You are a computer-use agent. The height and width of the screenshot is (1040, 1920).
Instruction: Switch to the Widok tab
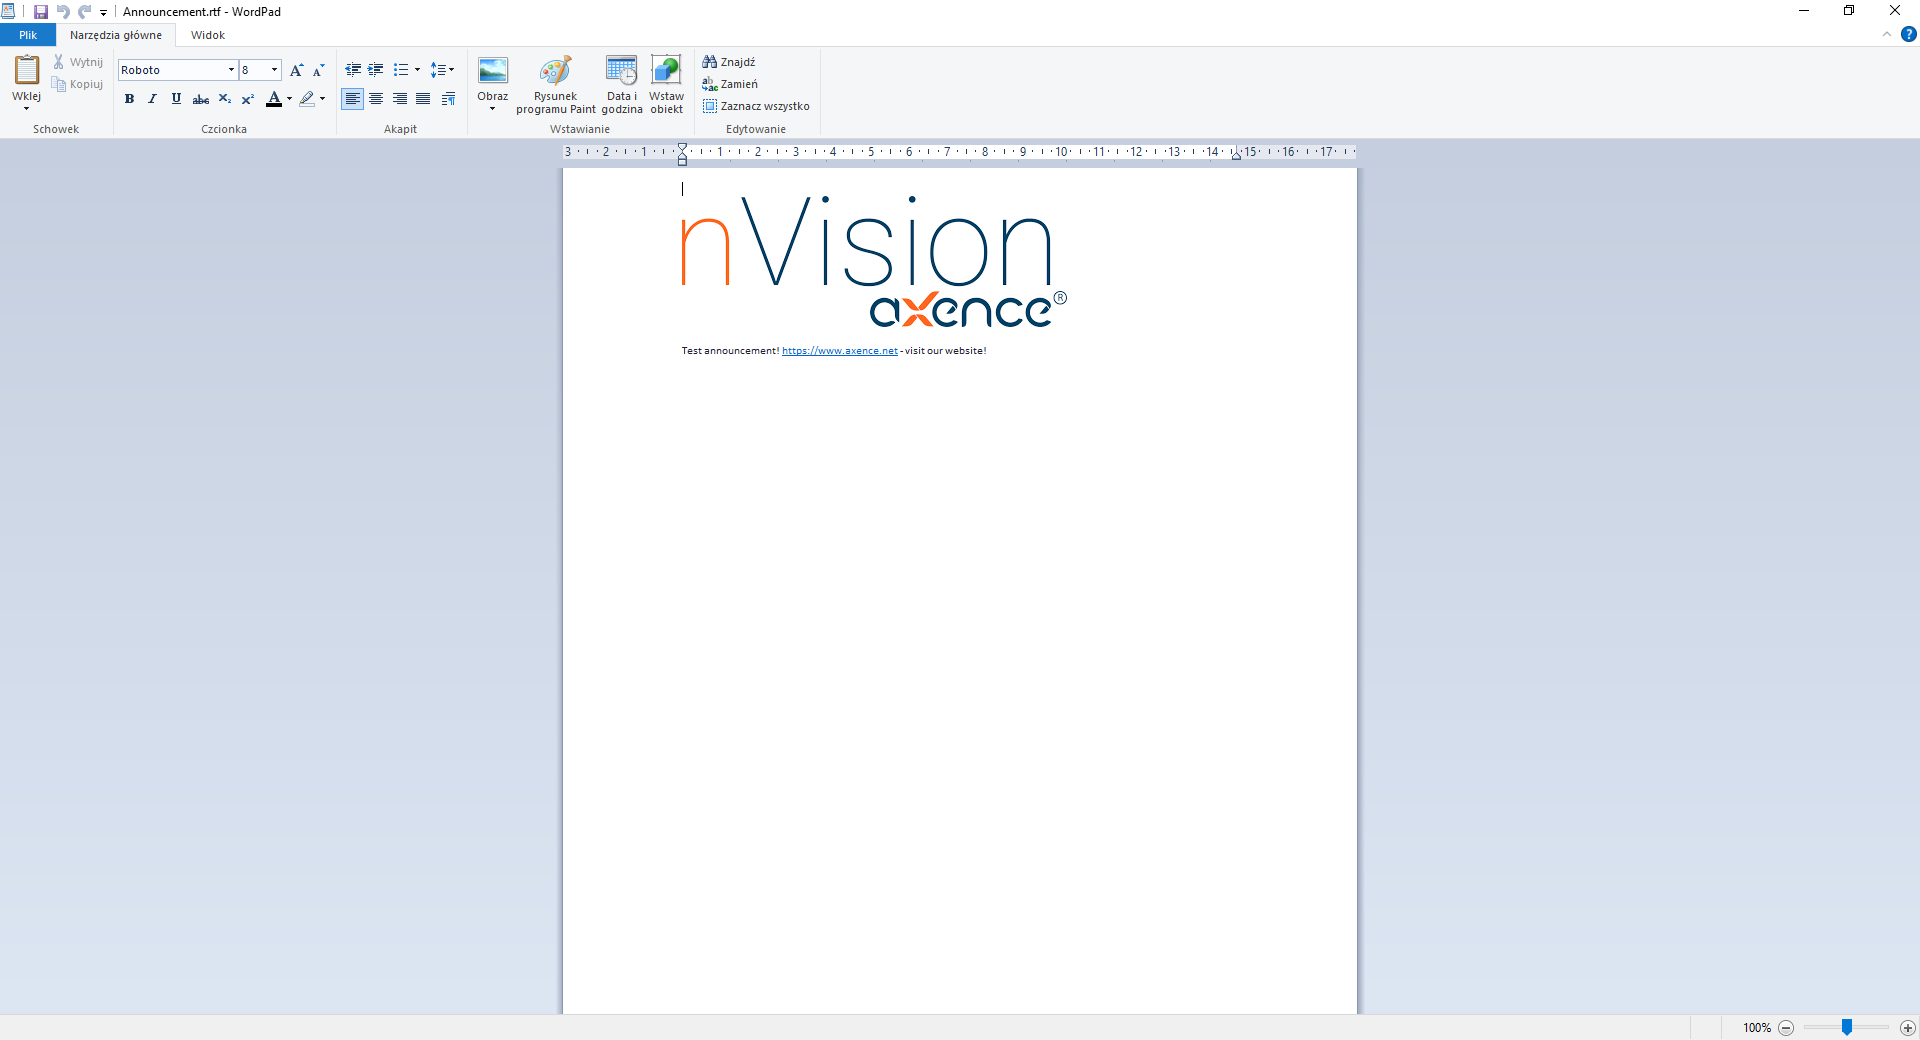(x=208, y=35)
